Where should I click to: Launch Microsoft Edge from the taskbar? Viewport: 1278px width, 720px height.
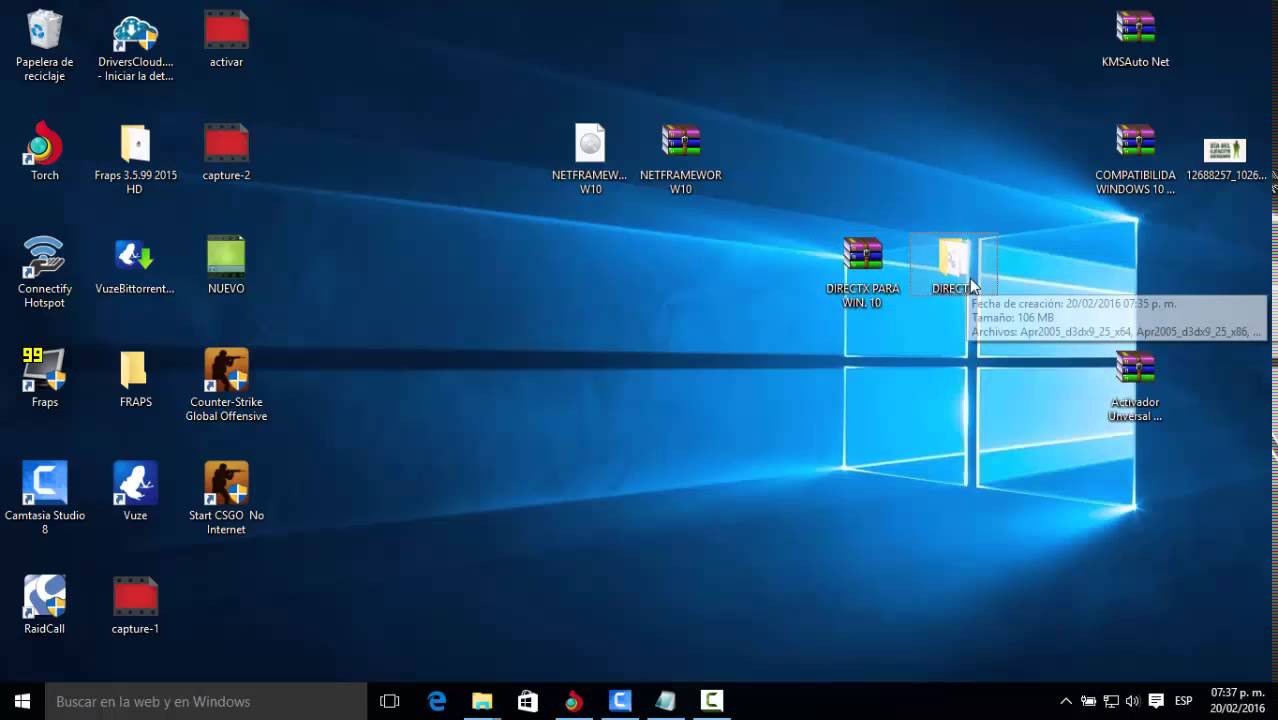pos(437,701)
